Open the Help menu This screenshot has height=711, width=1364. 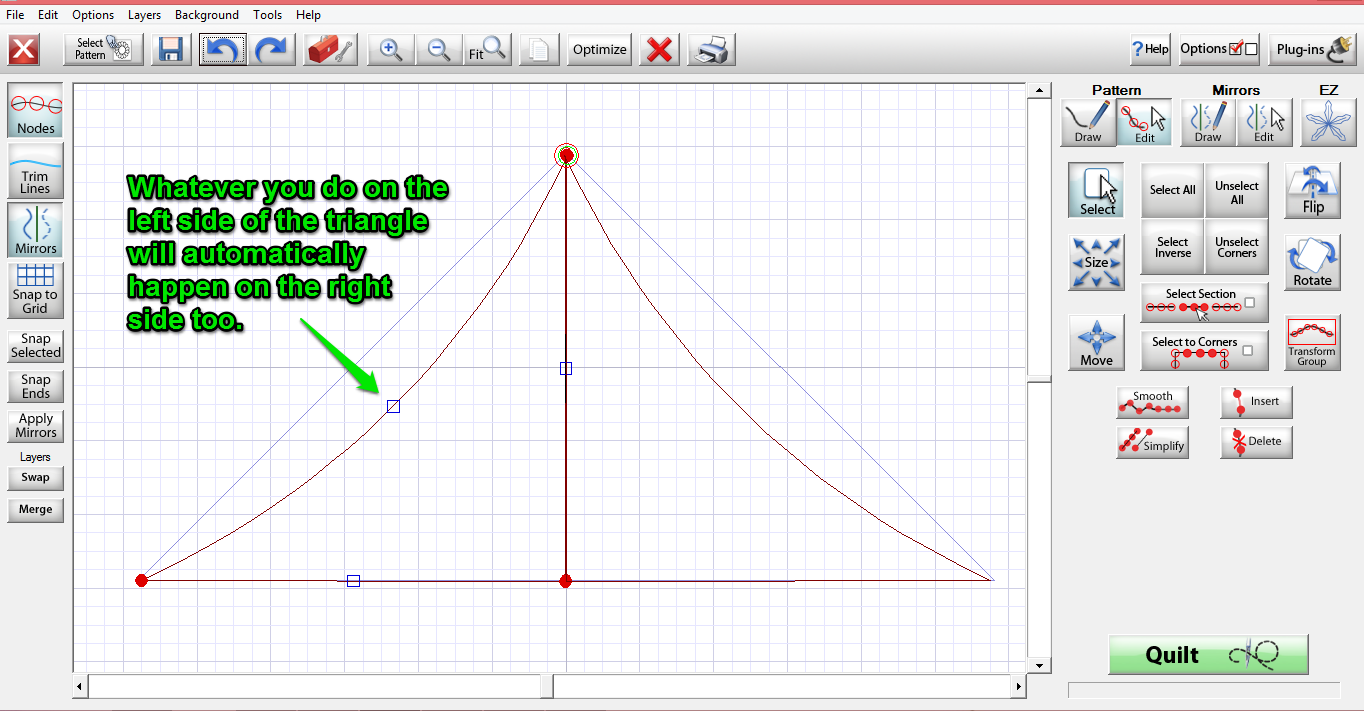(x=309, y=15)
